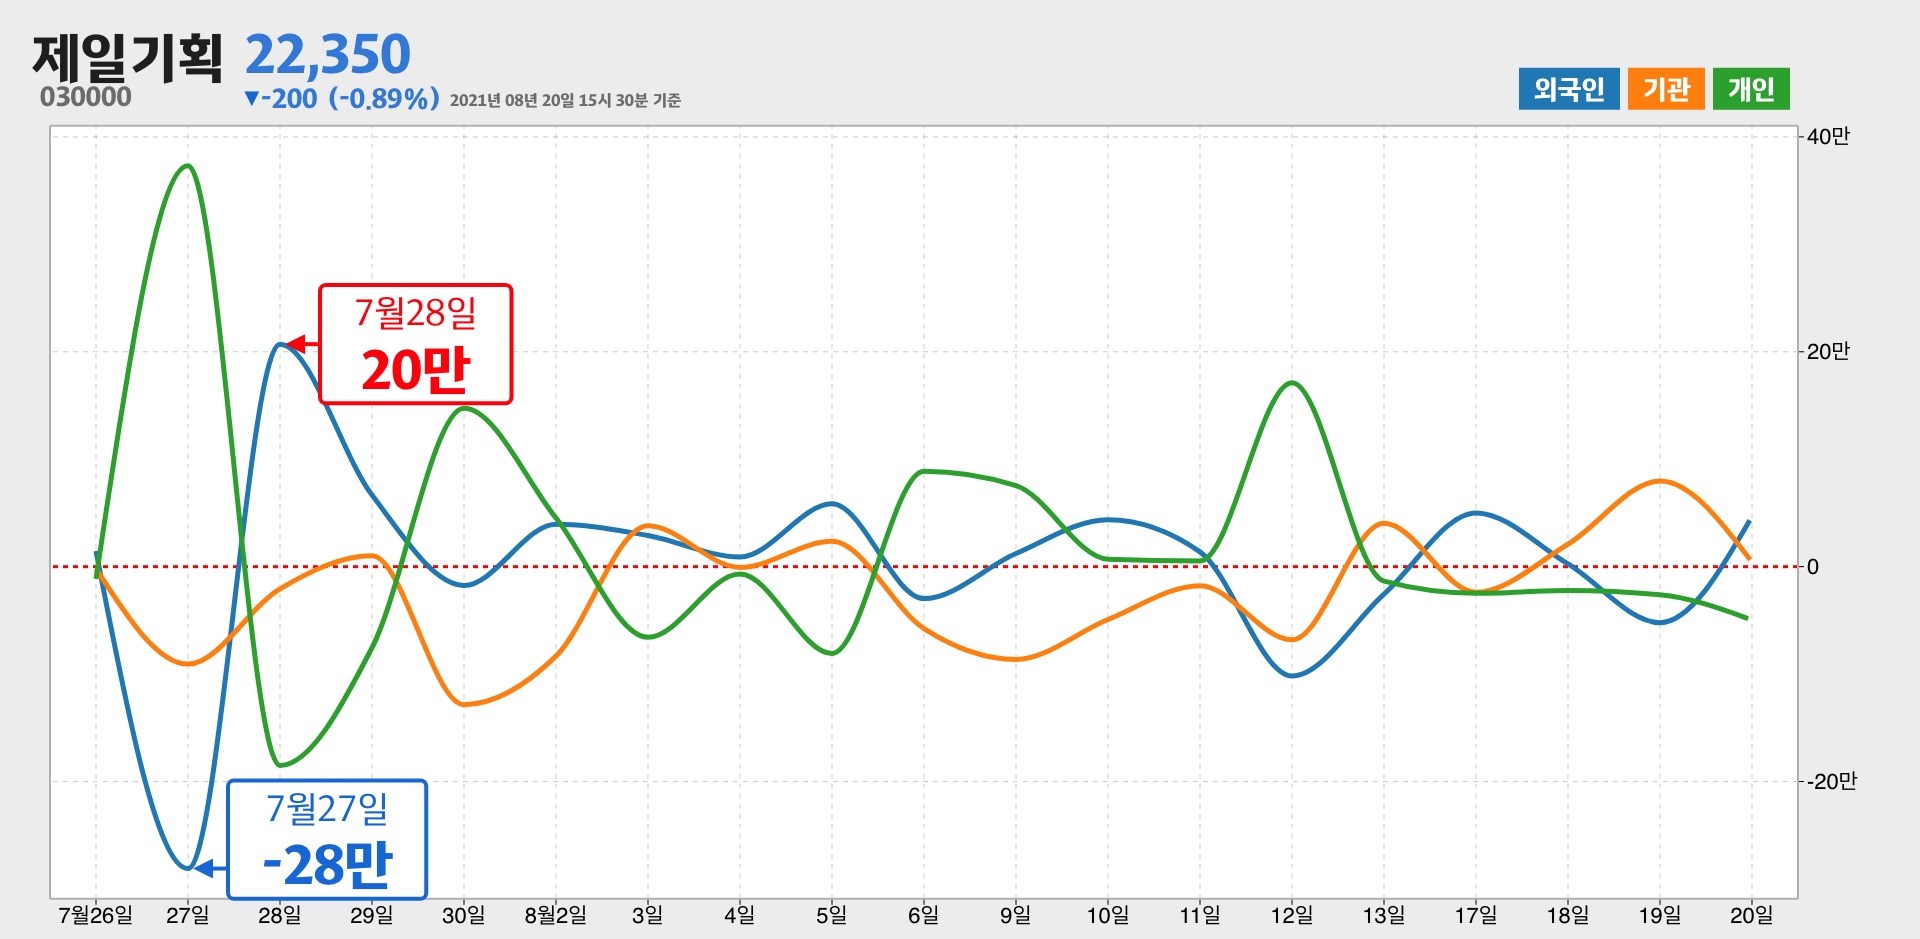The height and width of the screenshot is (939, 1920).
Task: Click the 제일기획 stock title
Action: click(x=128, y=57)
